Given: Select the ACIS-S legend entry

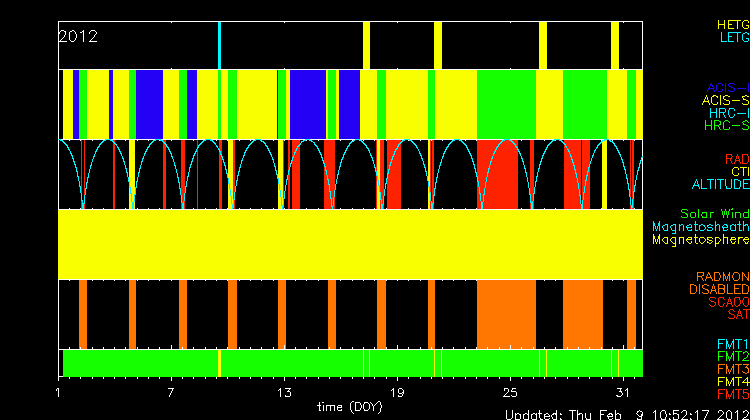Looking at the screenshot, I should pos(725,100).
